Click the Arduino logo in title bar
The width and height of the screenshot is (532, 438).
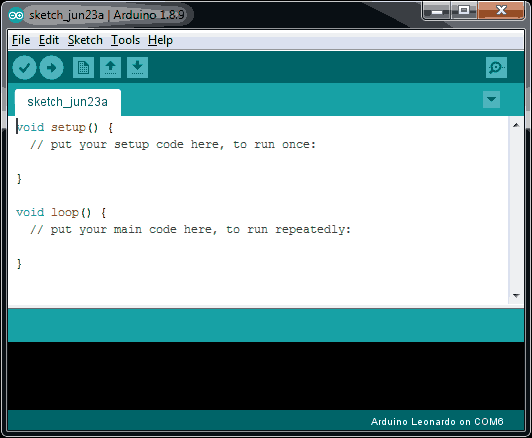(16, 15)
